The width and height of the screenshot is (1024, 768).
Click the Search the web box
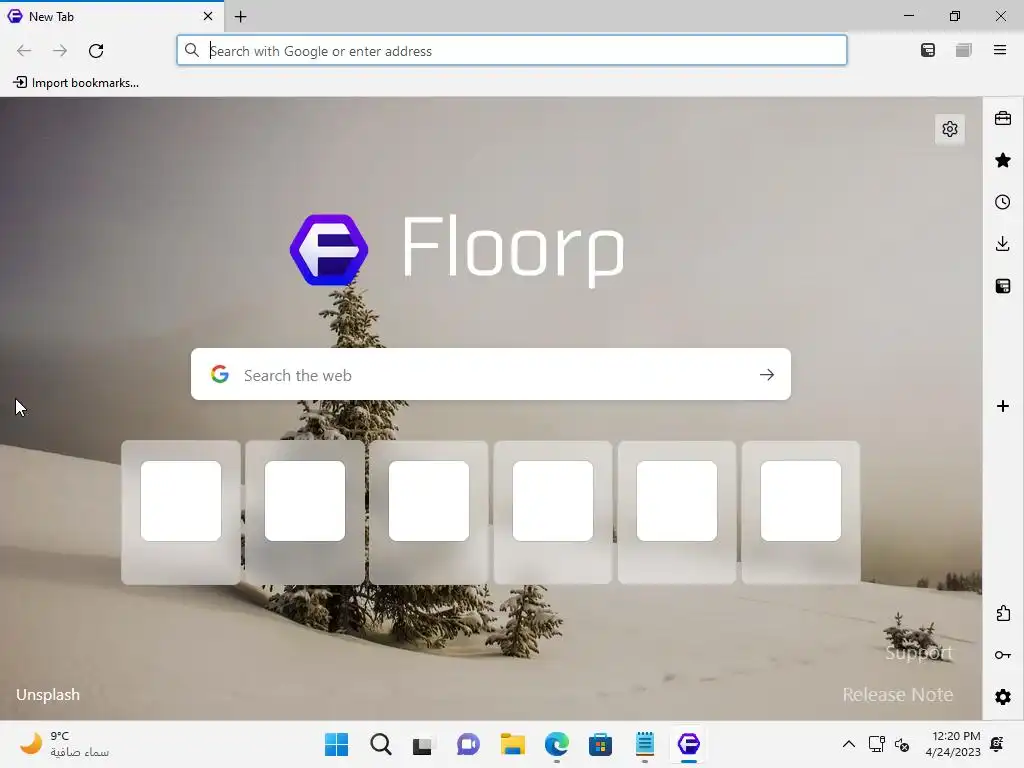pos(491,374)
